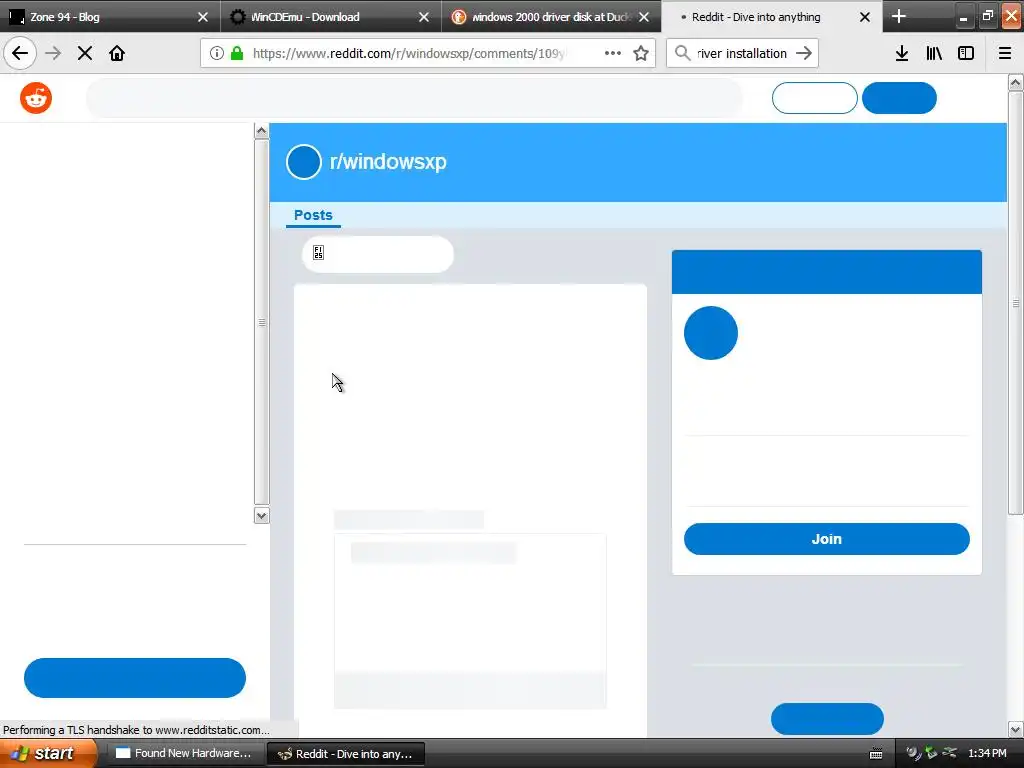Image resolution: width=1024 pixels, height=768 pixels.
Task: Click the left sidebar scrollbar thumb
Action: (x=261, y=322)
